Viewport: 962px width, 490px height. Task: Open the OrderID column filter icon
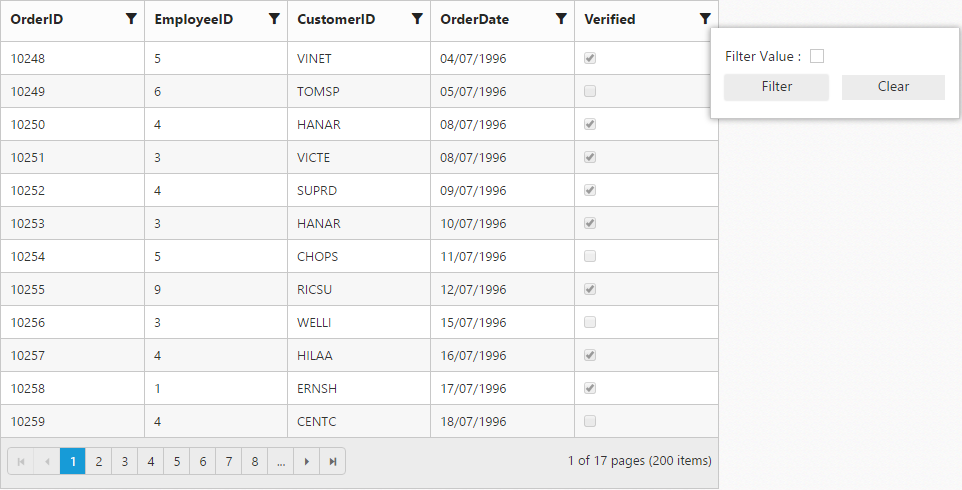coord(131,19)
